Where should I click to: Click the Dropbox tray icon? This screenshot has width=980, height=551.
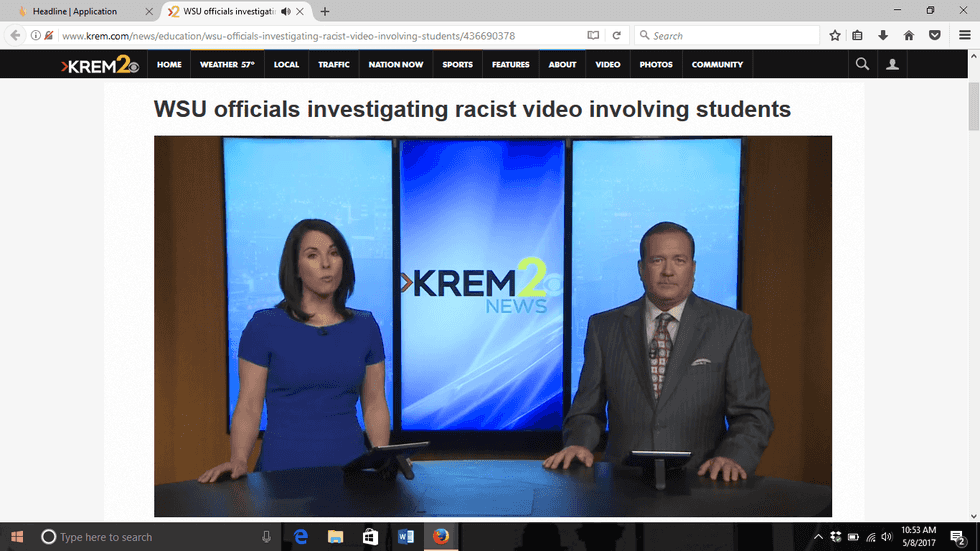tap(836, 537)
